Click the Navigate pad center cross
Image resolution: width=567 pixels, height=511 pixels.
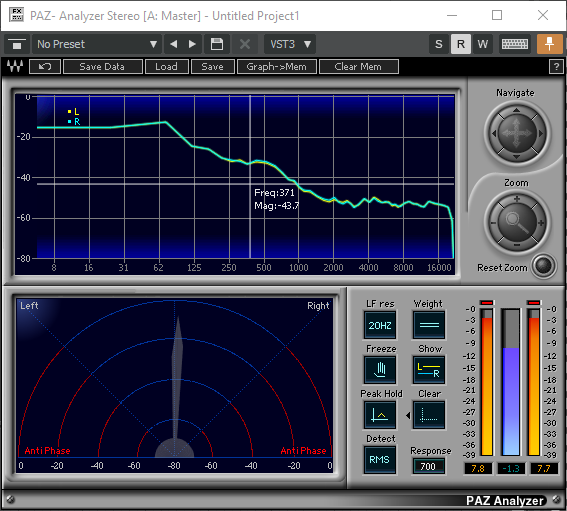(x=517, y=133)
